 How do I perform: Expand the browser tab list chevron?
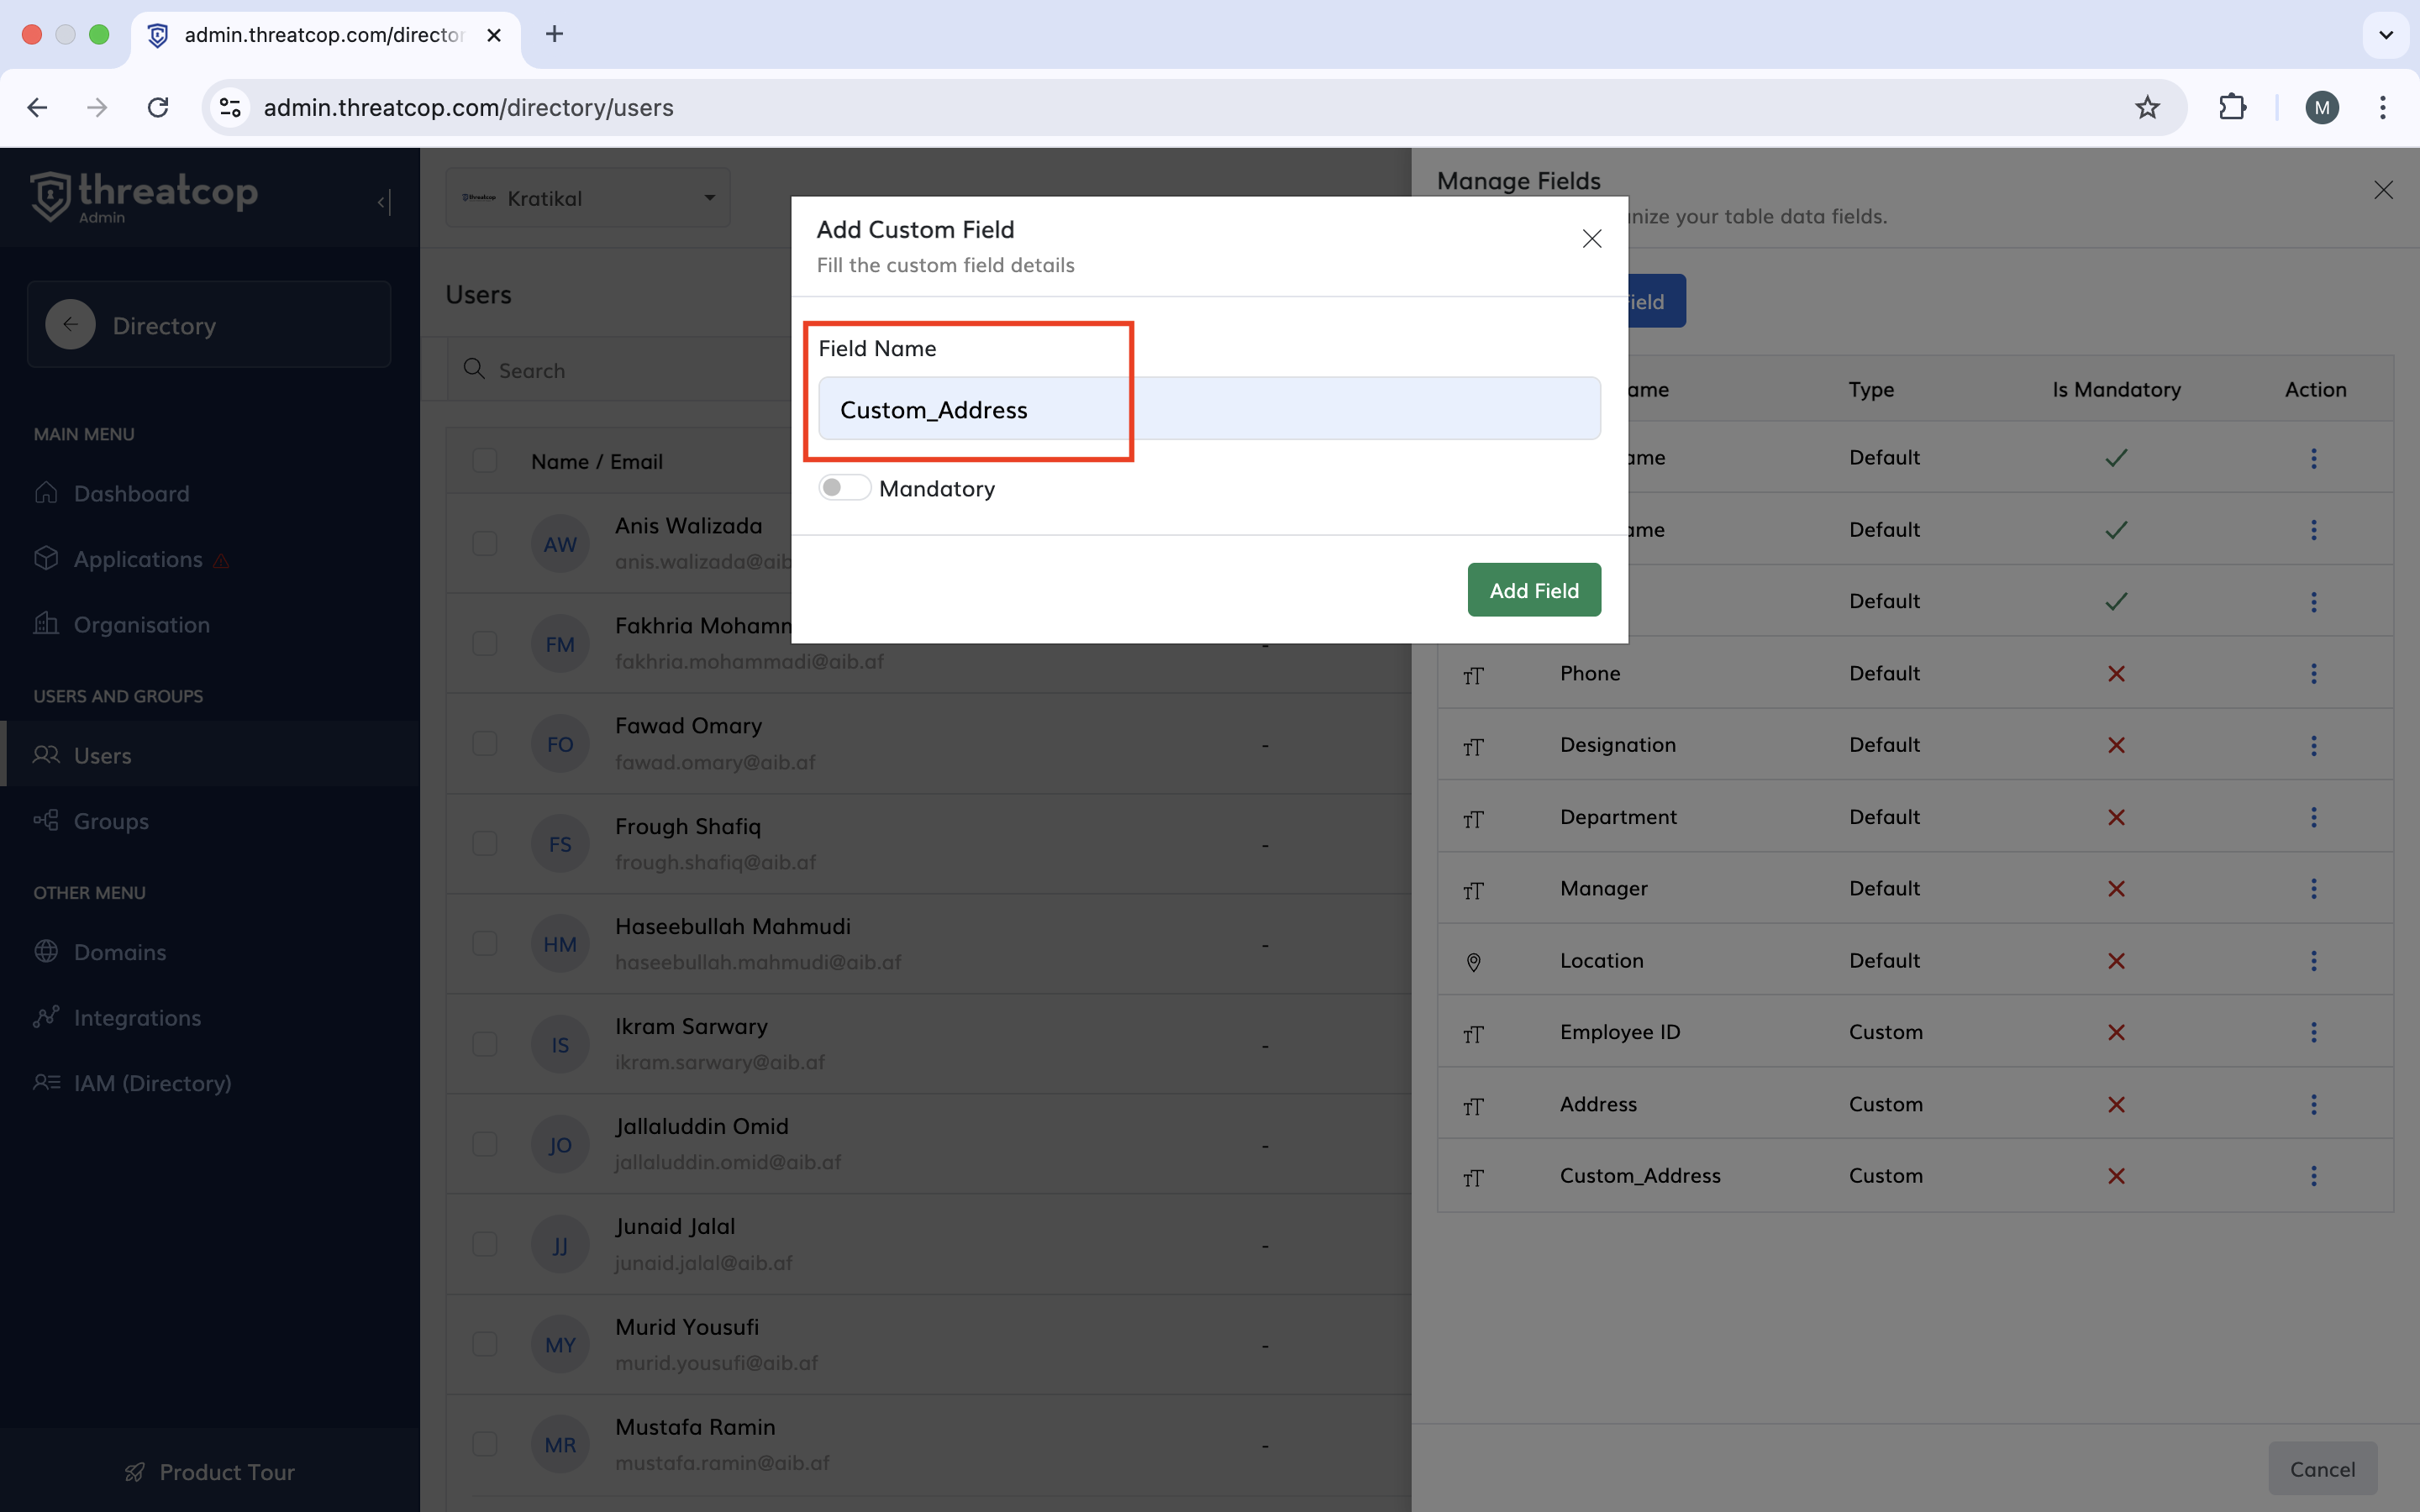[2385, 35]
